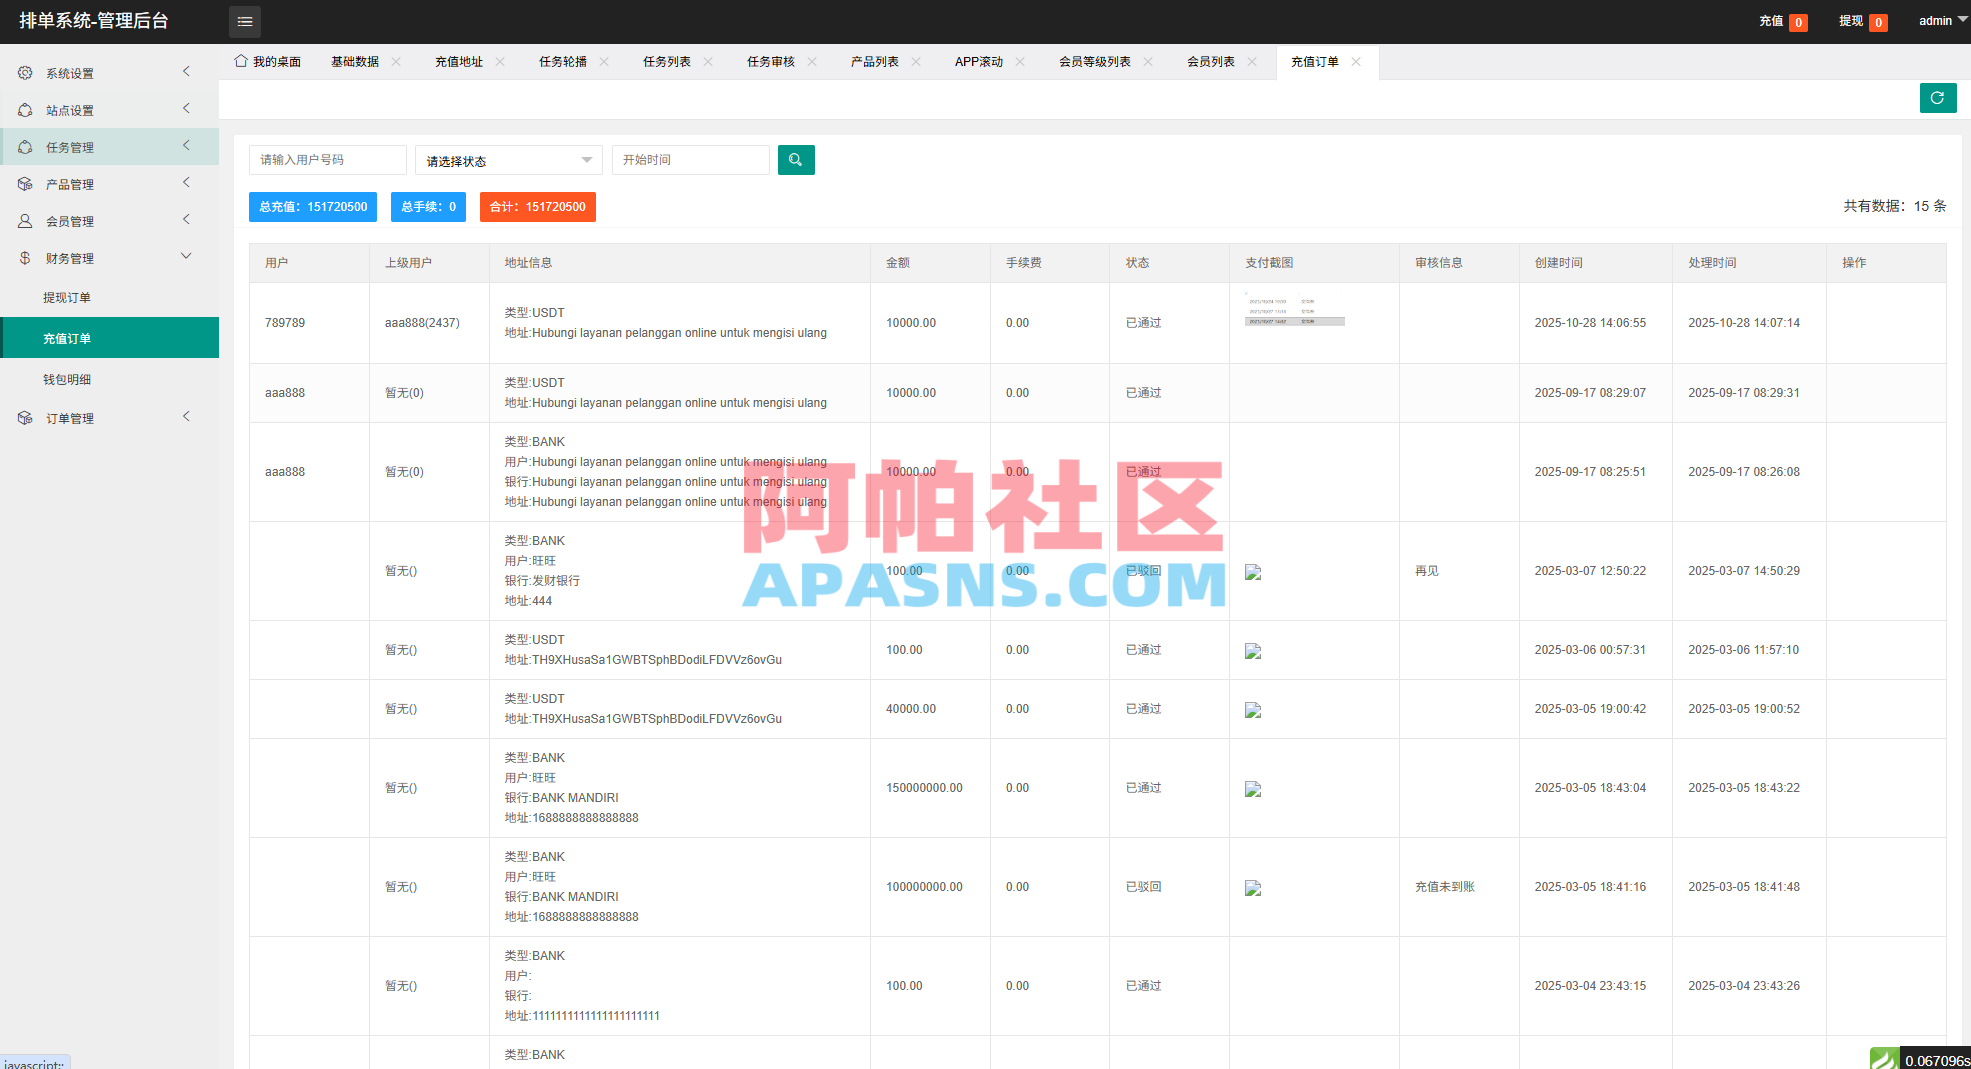Click the search magnifier icon
This screenshot has width=1971, height=1069.
click(796, 160)
